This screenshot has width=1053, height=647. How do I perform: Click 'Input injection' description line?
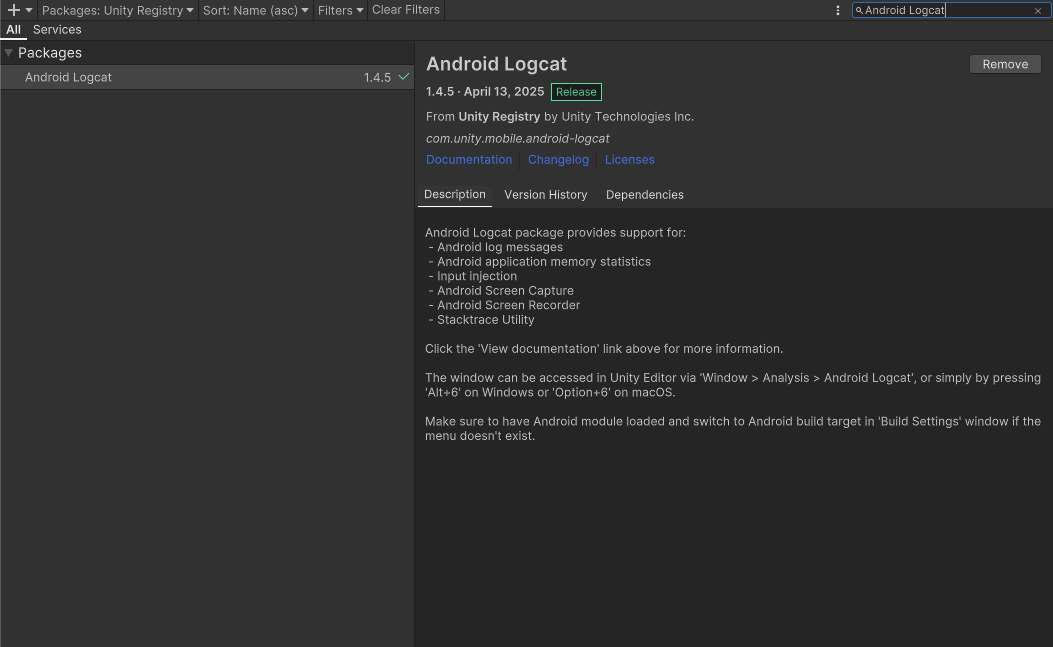(473, 276)
